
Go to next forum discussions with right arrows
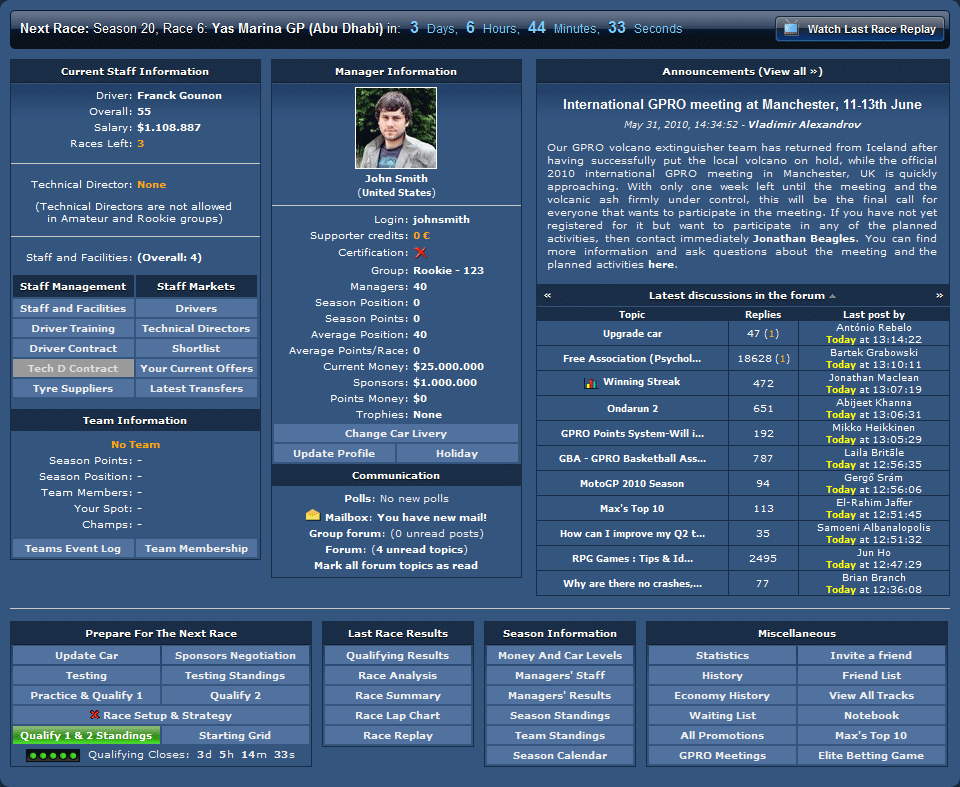point(939,296)
